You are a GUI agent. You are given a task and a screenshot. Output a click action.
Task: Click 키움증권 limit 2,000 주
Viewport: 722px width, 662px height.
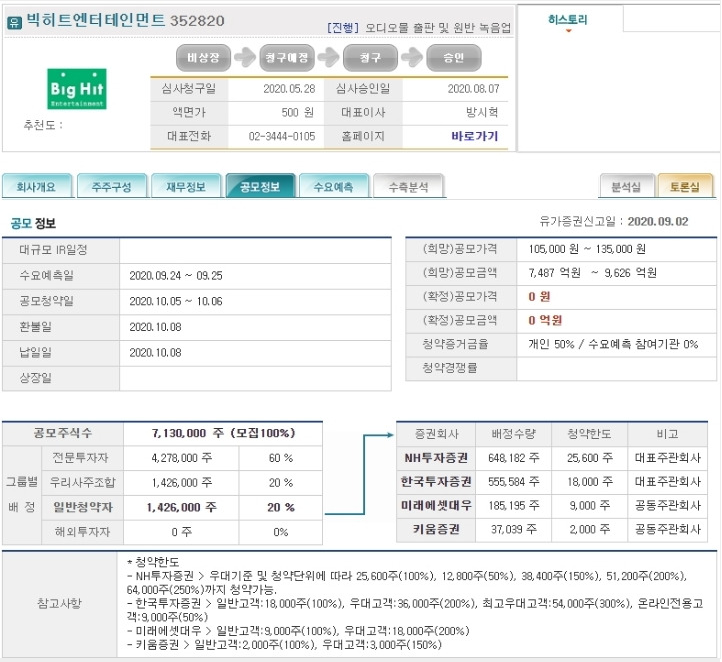590,529
